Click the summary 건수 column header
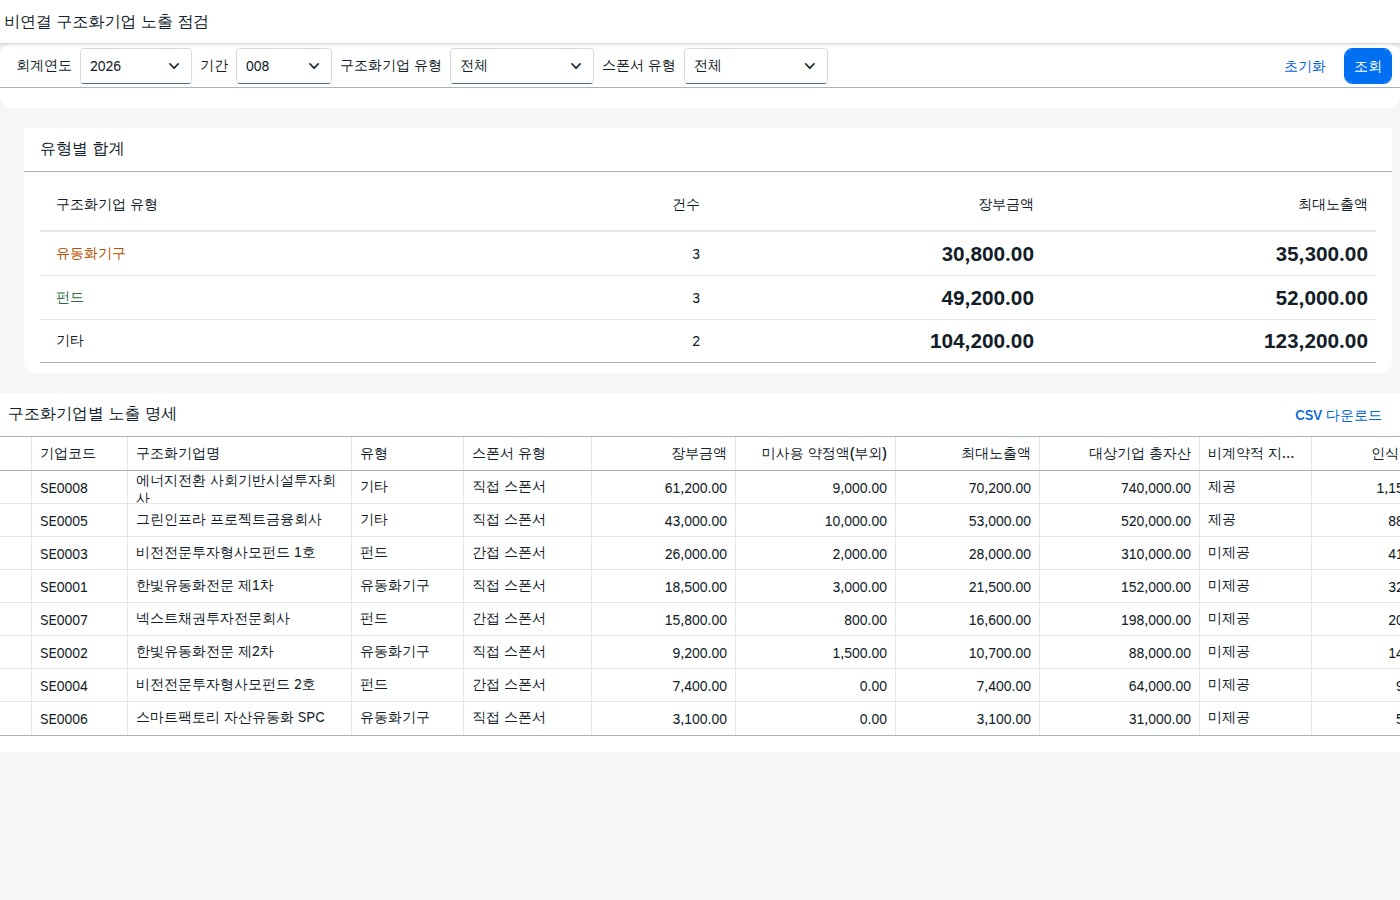1400x900 pixels. point(686,205)
